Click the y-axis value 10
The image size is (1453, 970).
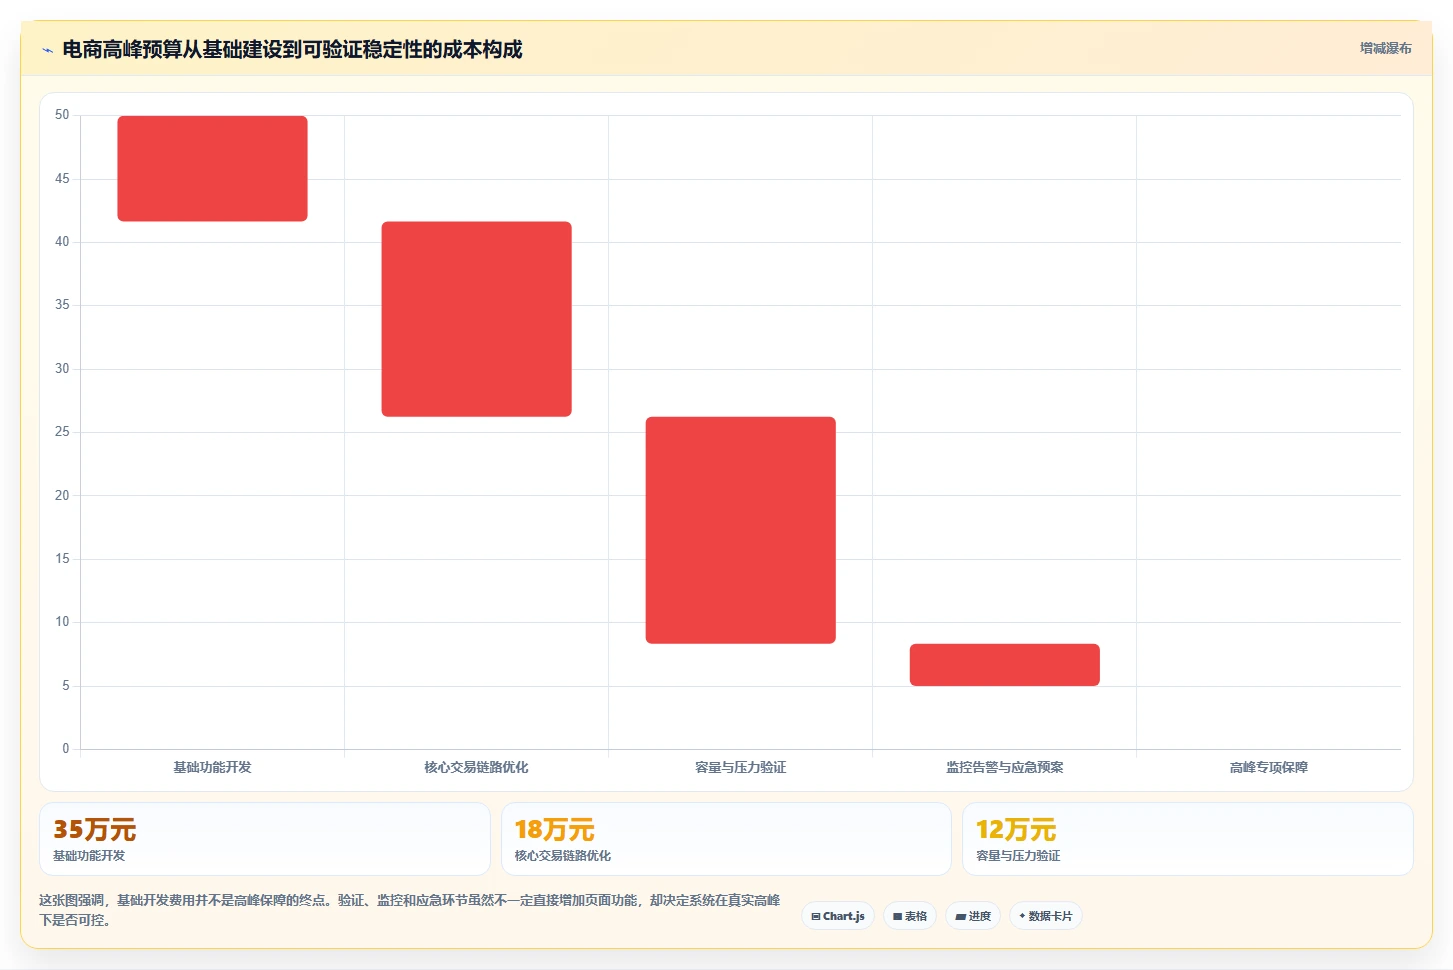[62, 622]
